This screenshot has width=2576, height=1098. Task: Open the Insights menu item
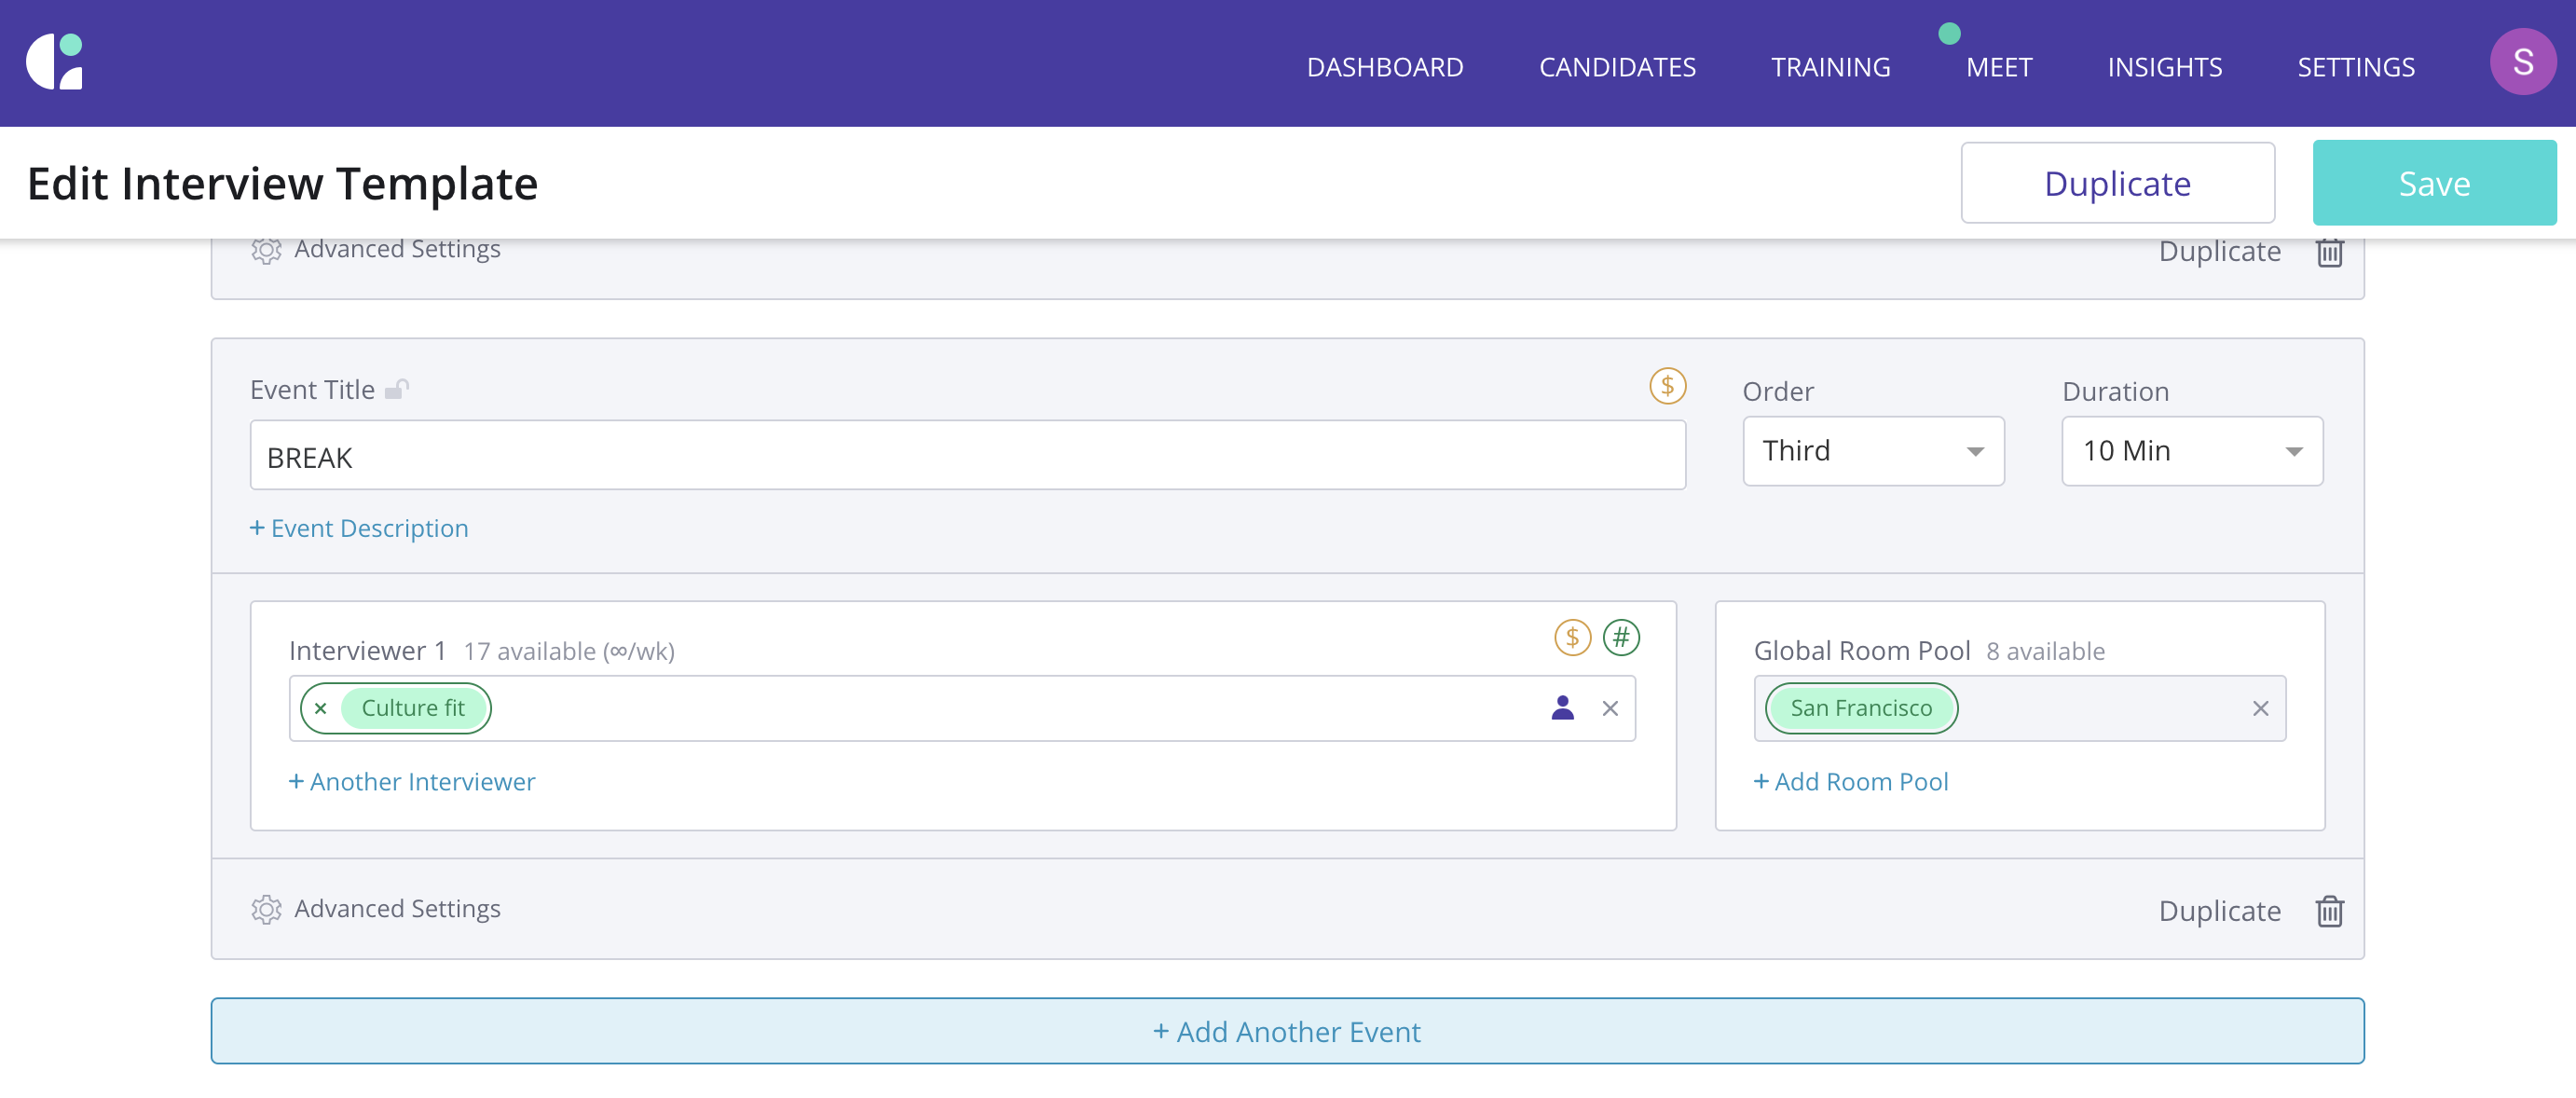(x=2164, y=67)
